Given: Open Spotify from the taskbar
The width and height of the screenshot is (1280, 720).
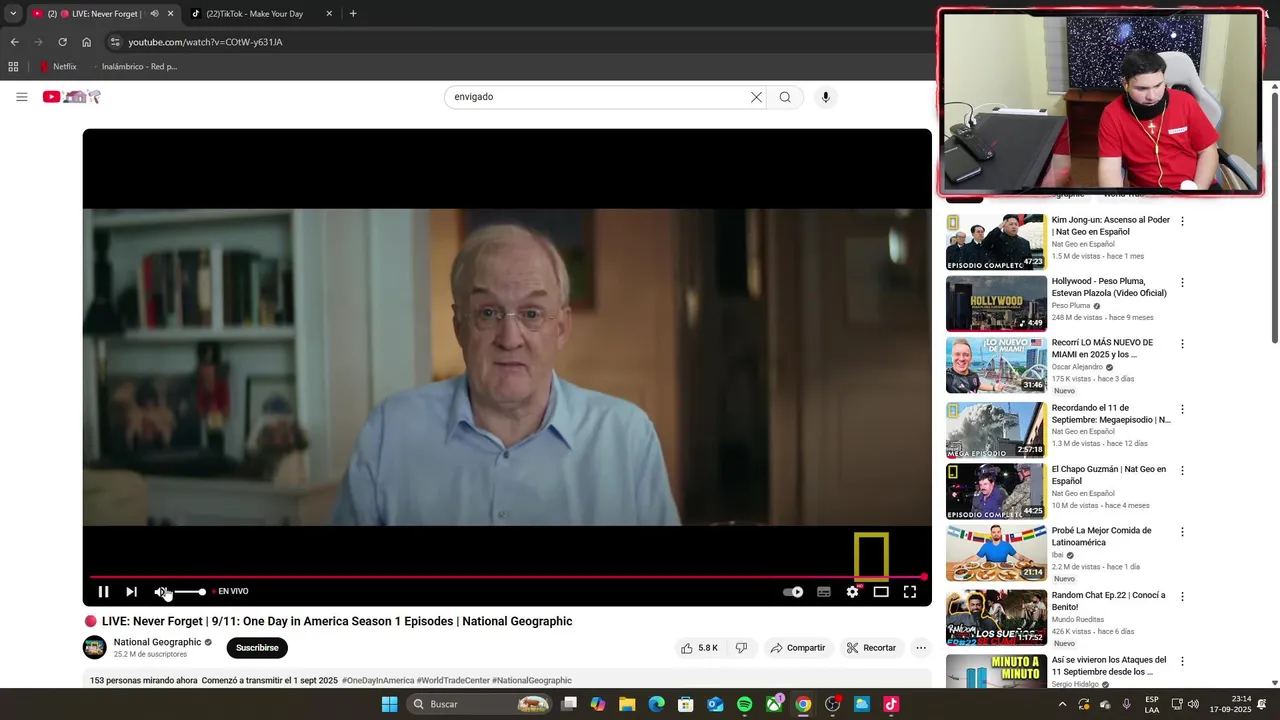Looking at the screenshot, I should [744, 704].
